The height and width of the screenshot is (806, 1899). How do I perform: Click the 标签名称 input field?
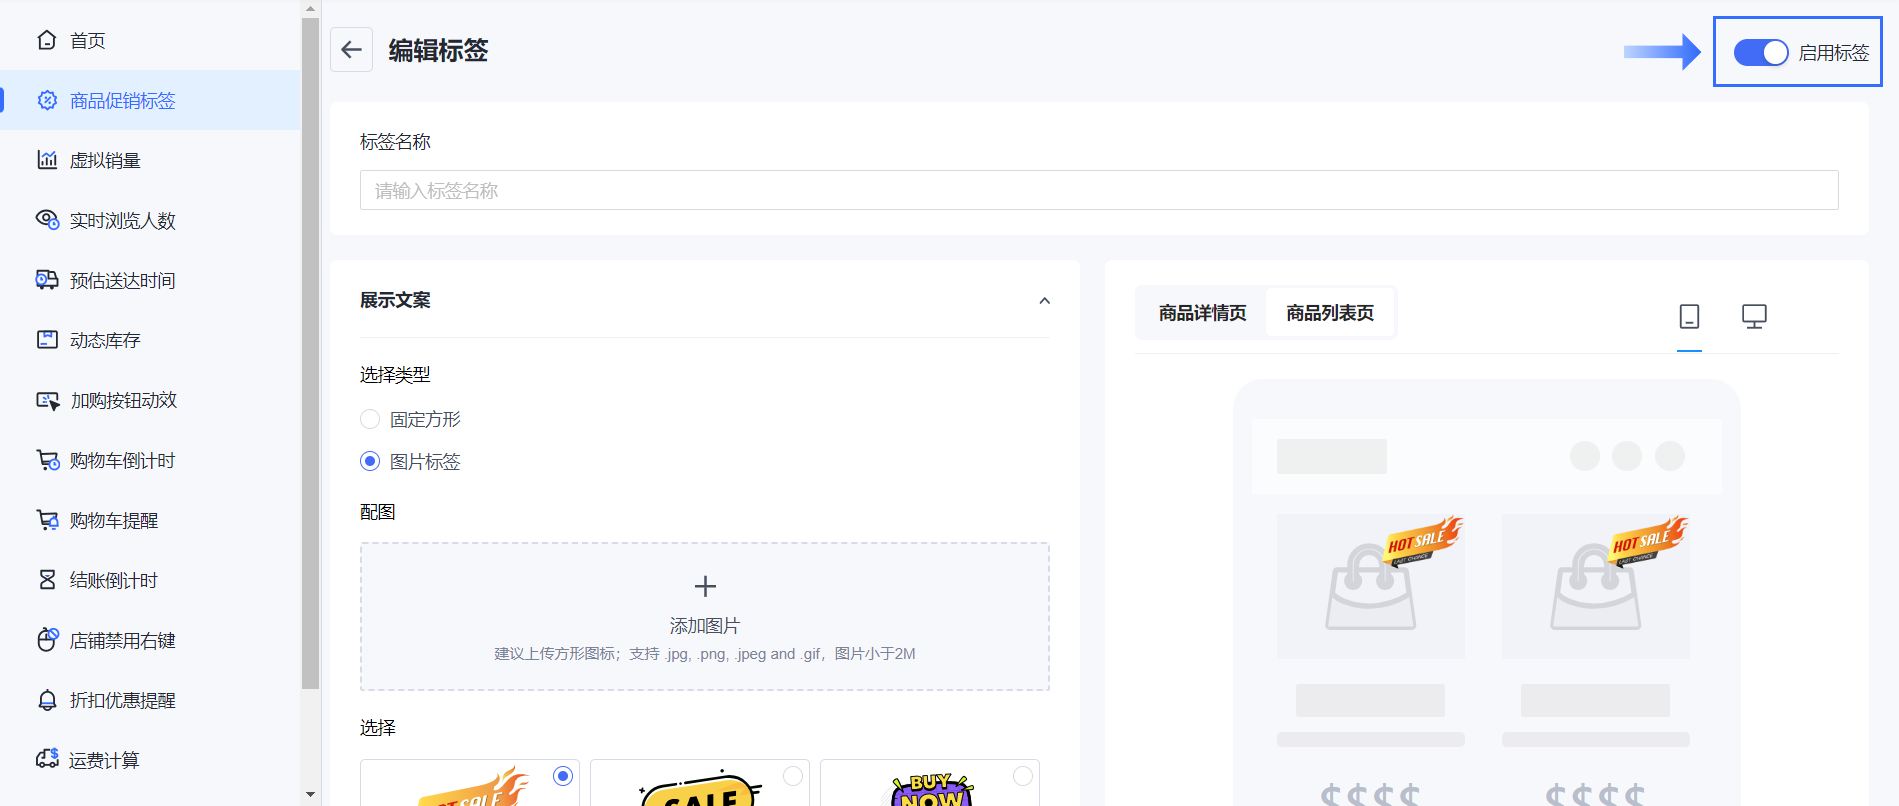tap(1098, 190)
